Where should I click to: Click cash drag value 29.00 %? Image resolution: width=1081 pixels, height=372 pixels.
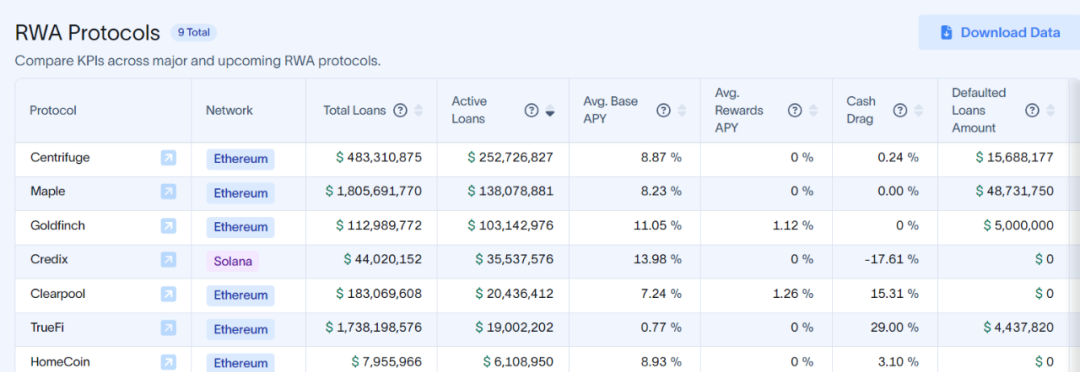pyautogui.click(x=894, y=327)
